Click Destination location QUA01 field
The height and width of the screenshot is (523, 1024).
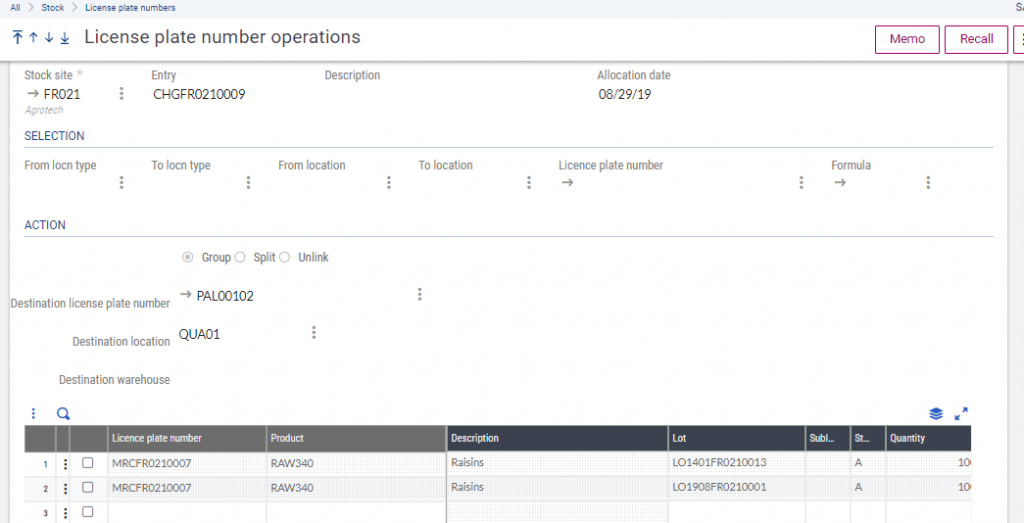point(199,334)
